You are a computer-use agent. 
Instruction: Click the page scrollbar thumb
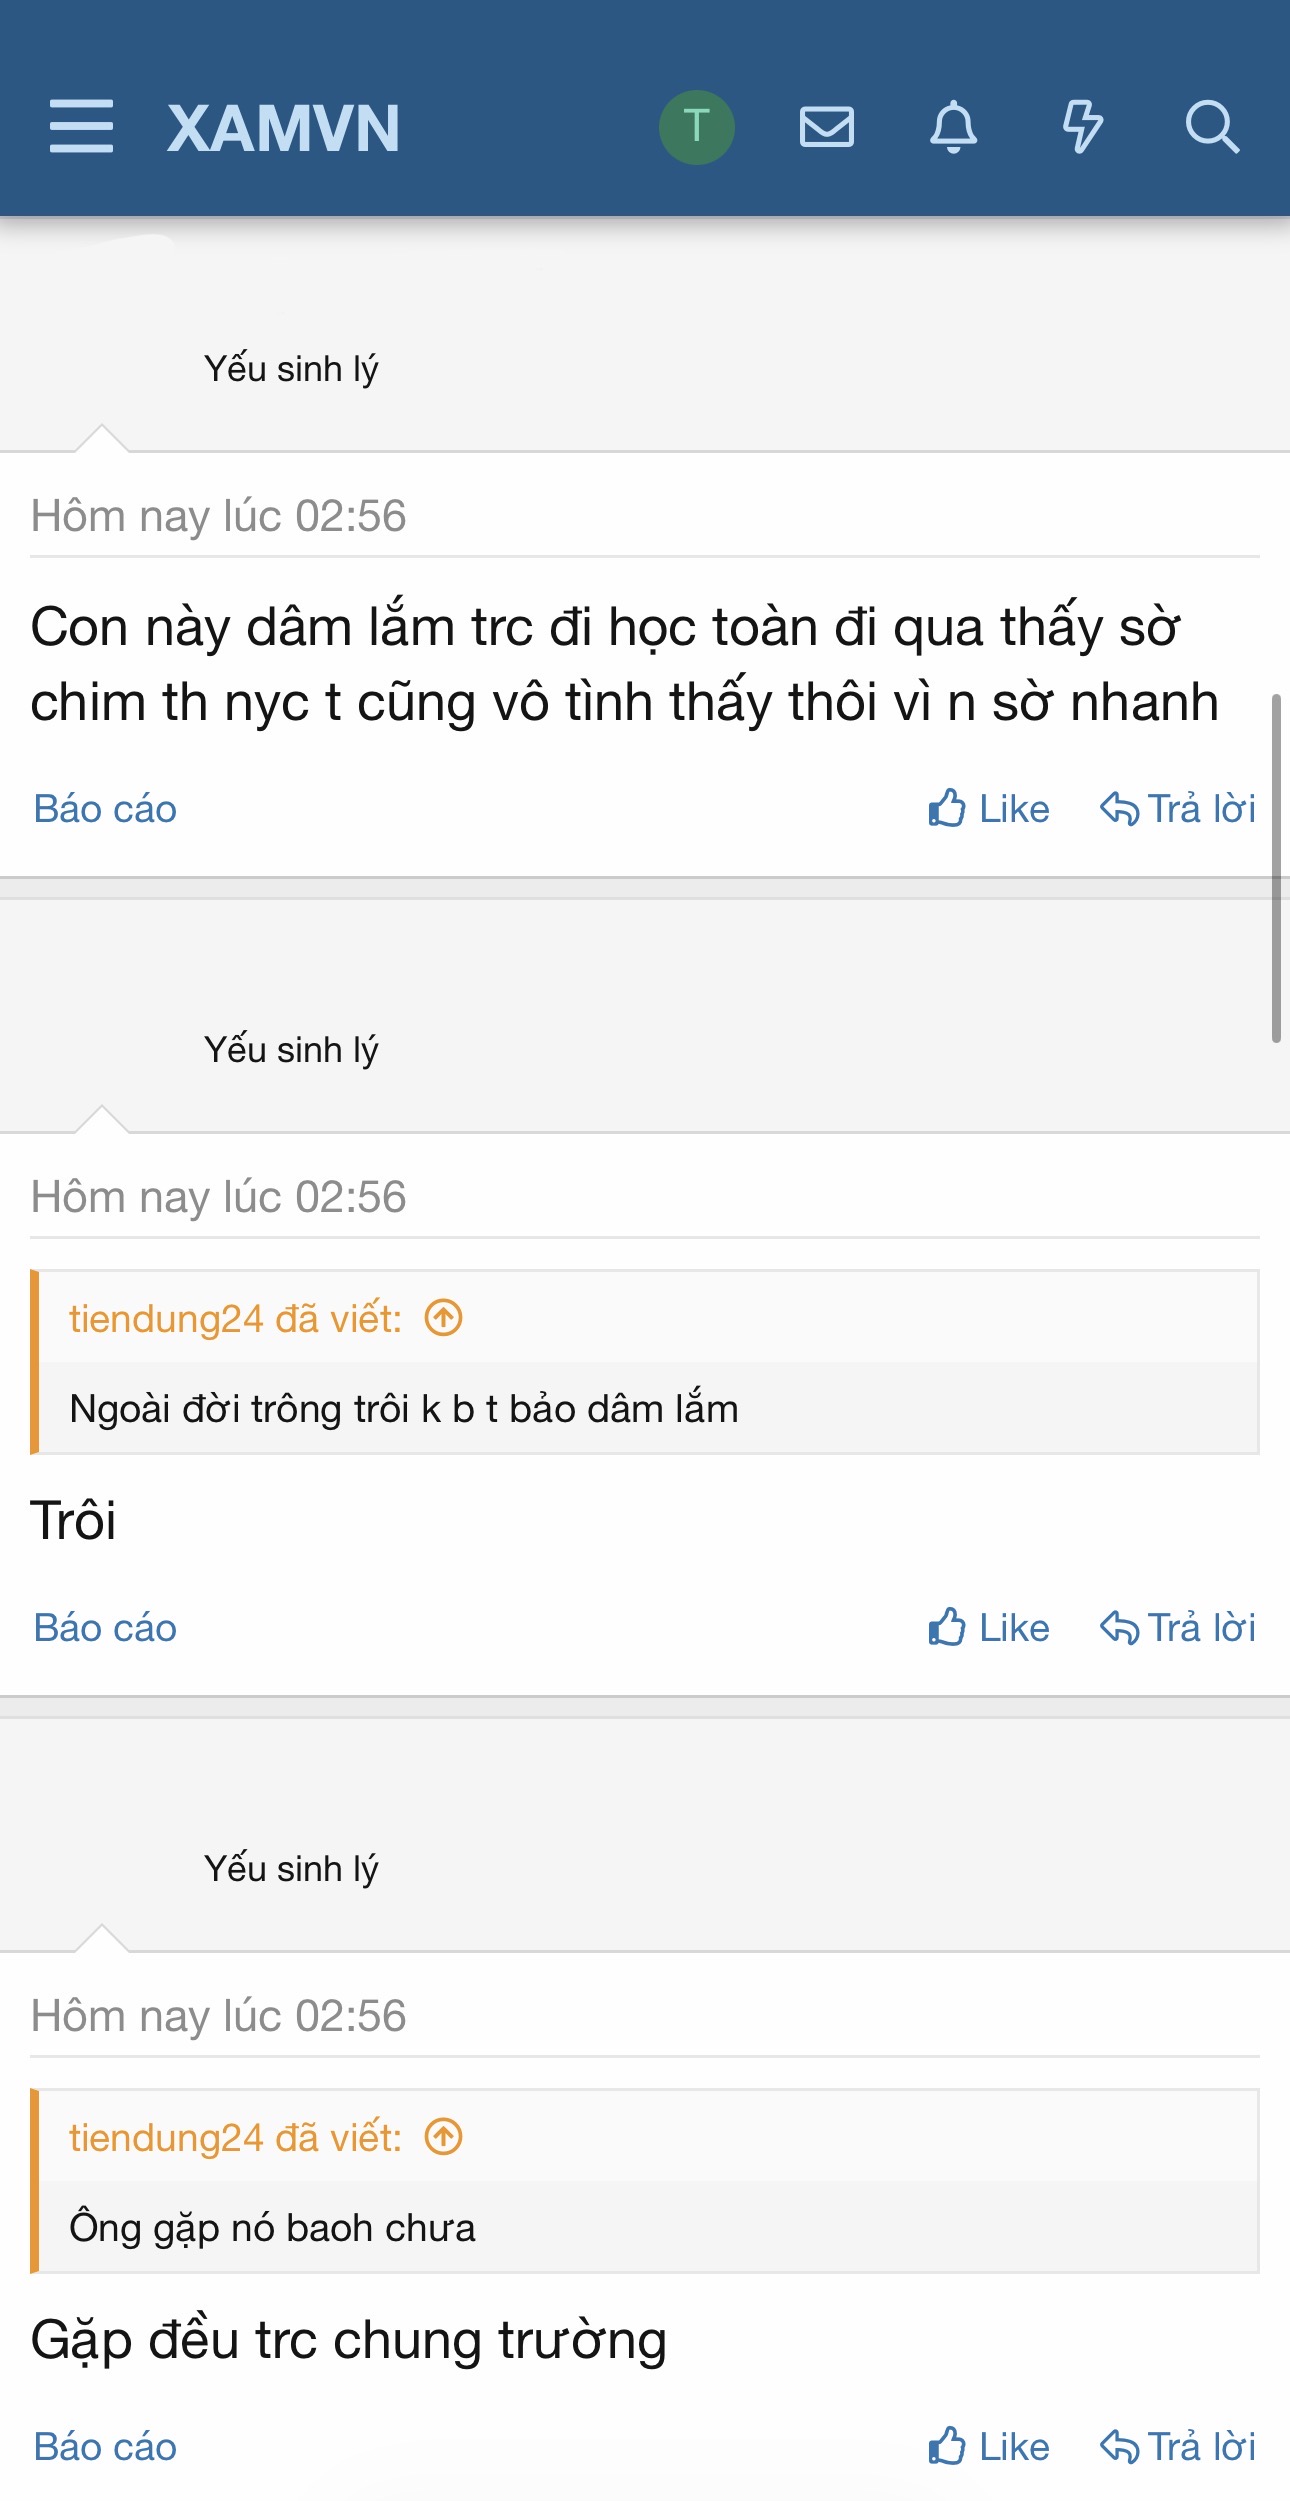(1275, 867)
